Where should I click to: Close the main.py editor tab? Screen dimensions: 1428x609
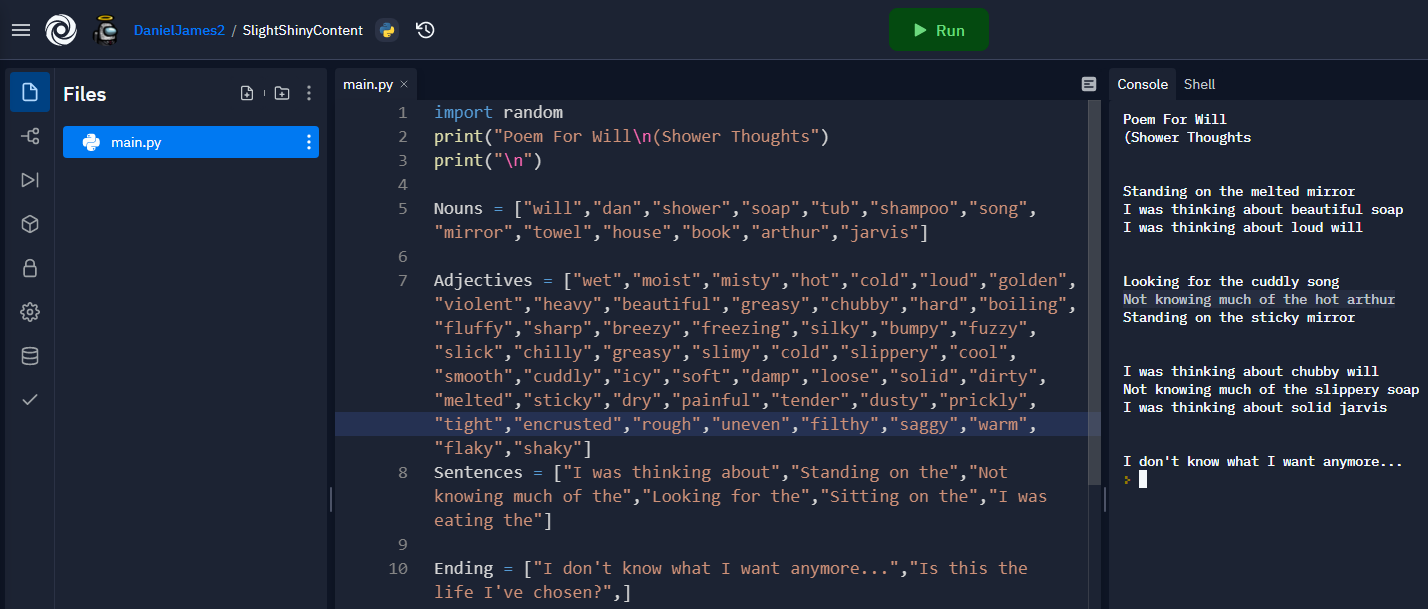(404, 84)
